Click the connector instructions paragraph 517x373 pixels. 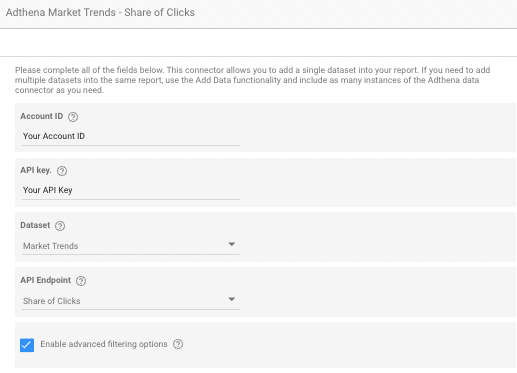pyautogui.click(x=252, y=80)
